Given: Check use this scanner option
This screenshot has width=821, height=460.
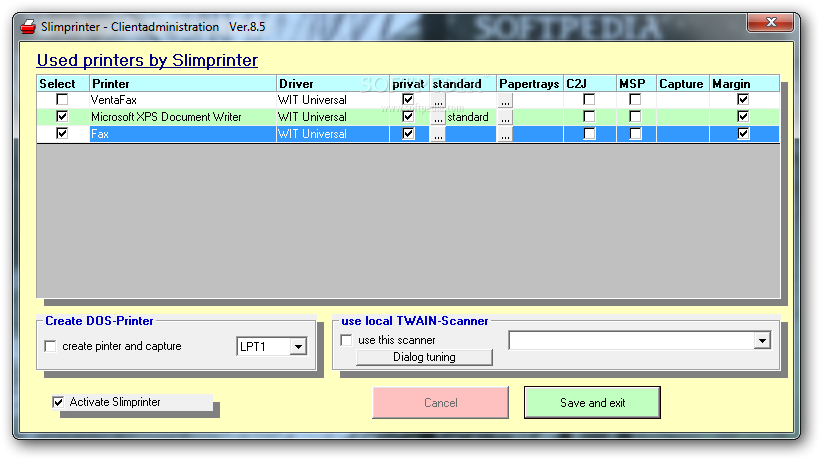Looking at the screenshot, I should click(x=346, y=340).
